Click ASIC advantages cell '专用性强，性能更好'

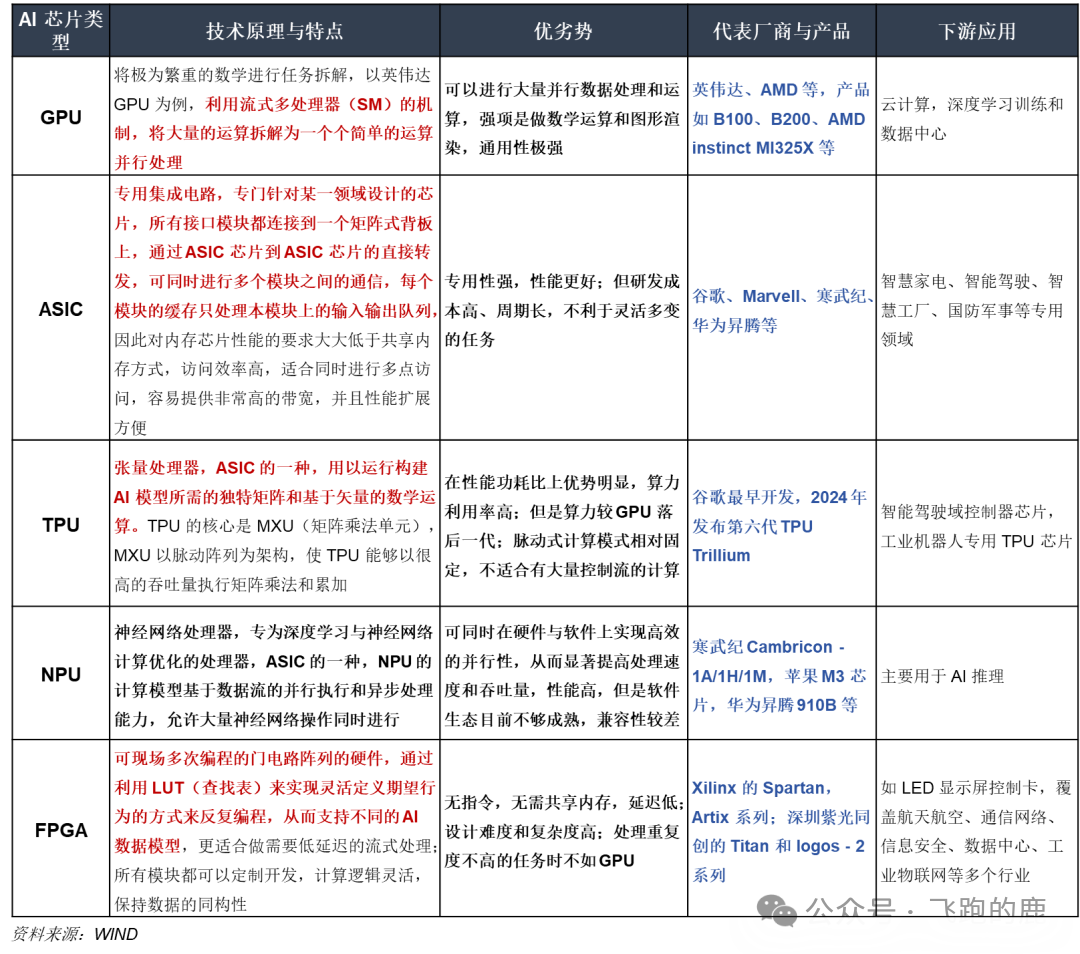(520, 281)
